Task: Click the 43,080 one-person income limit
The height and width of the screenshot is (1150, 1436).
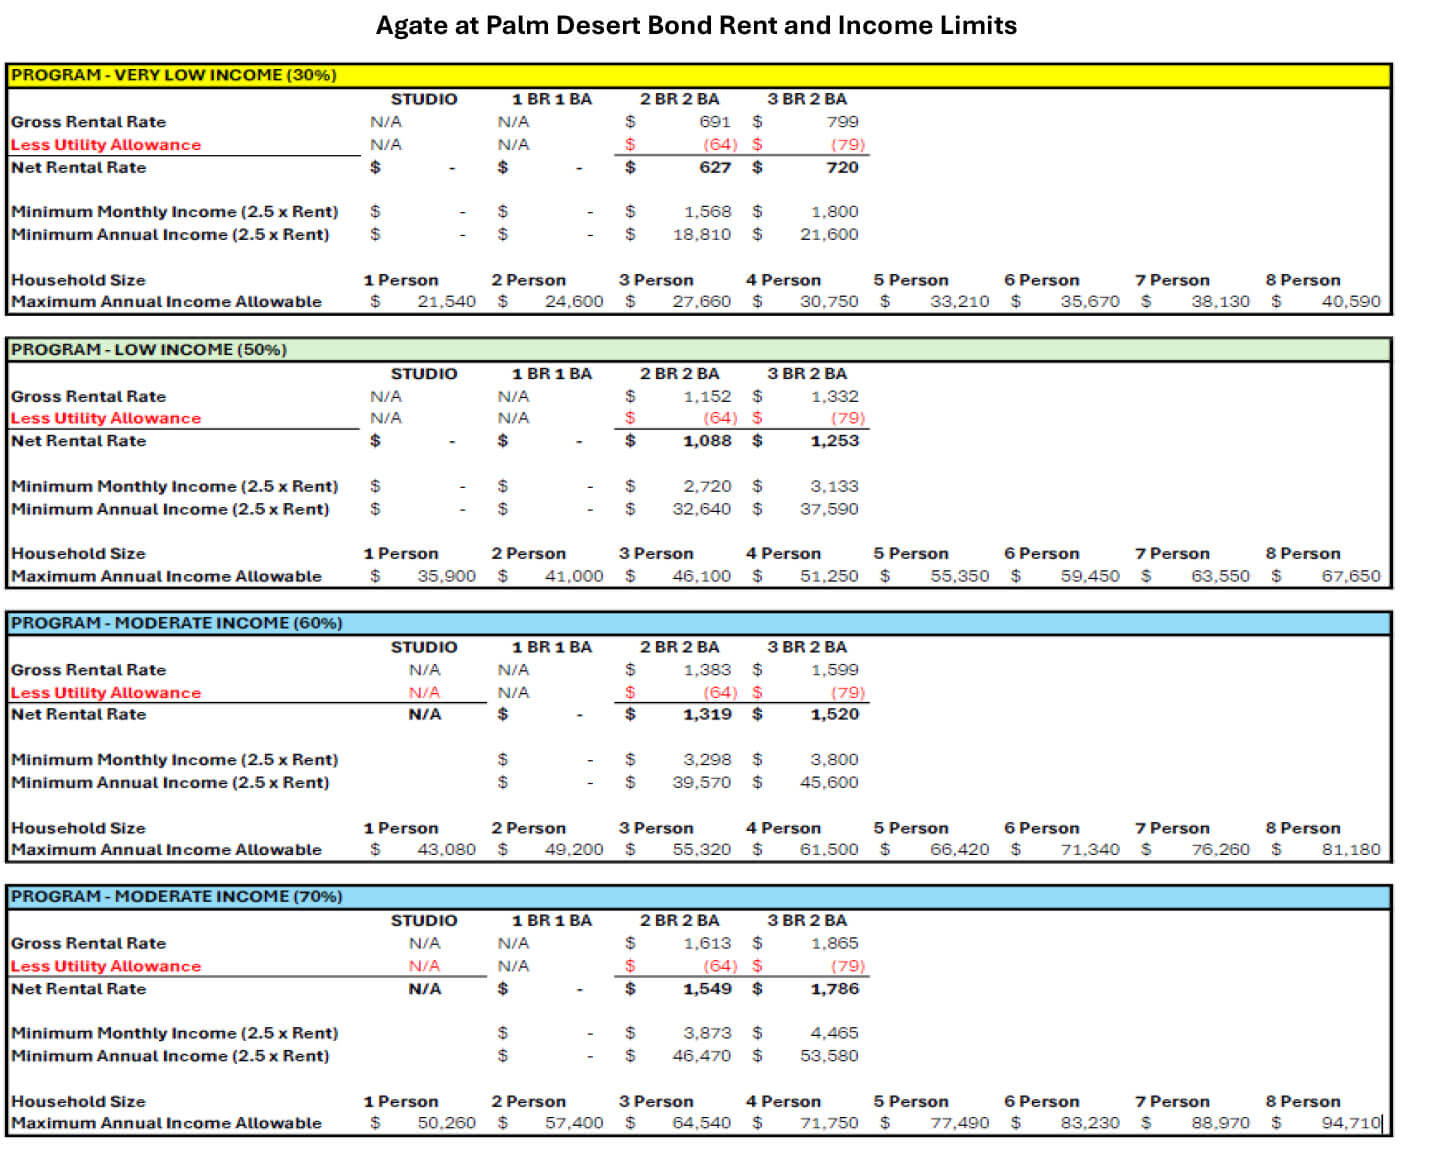Action: [x=446, y=850]
